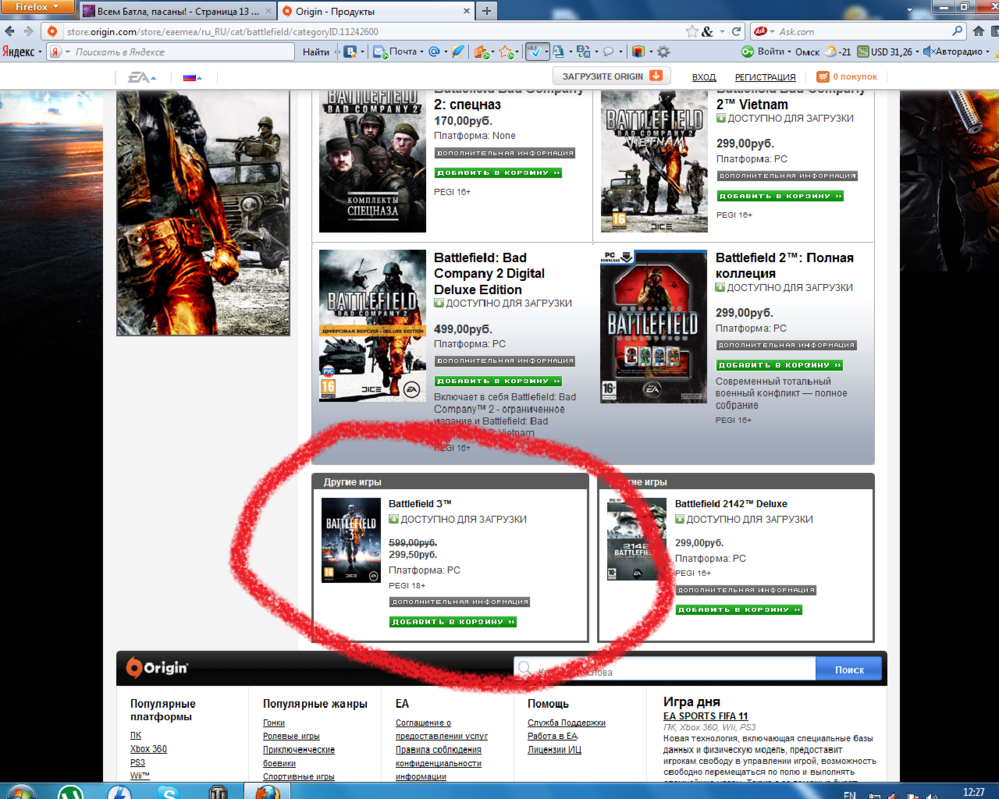The width and height of the screenshot is (999, 799).
Task: Add Bad Company 2 Vietnam to the cart
Action: [x=780, y=196]
